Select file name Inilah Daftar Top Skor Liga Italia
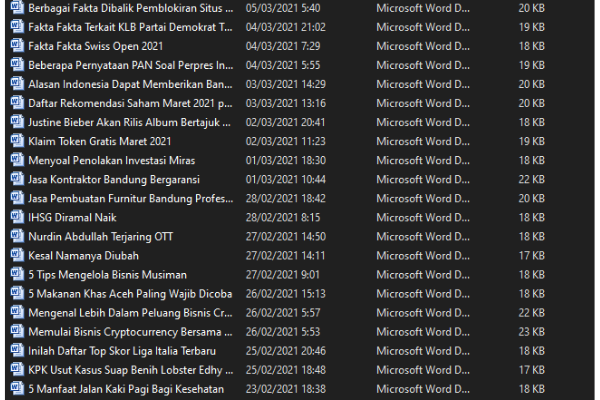 (122, 351)
